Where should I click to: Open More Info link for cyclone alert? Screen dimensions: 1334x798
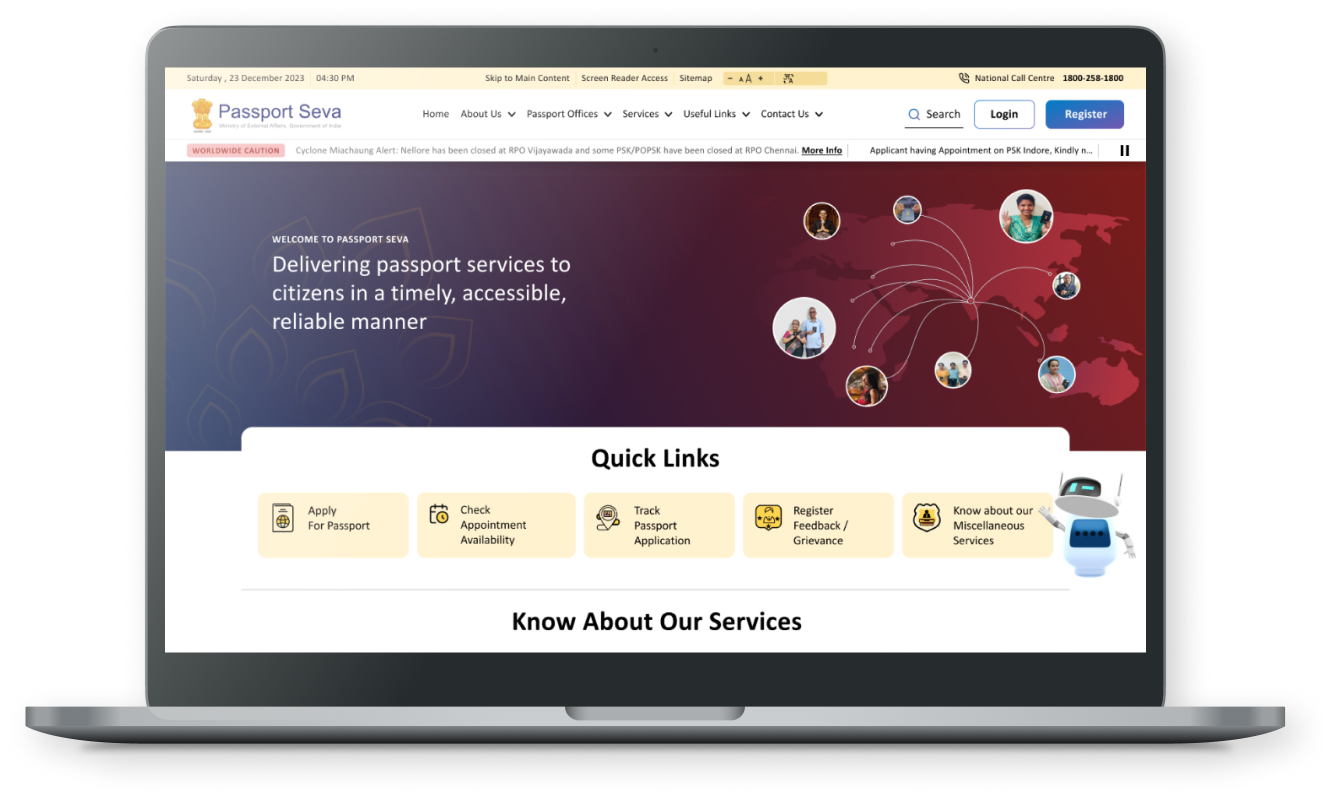[x=822, y=151]
